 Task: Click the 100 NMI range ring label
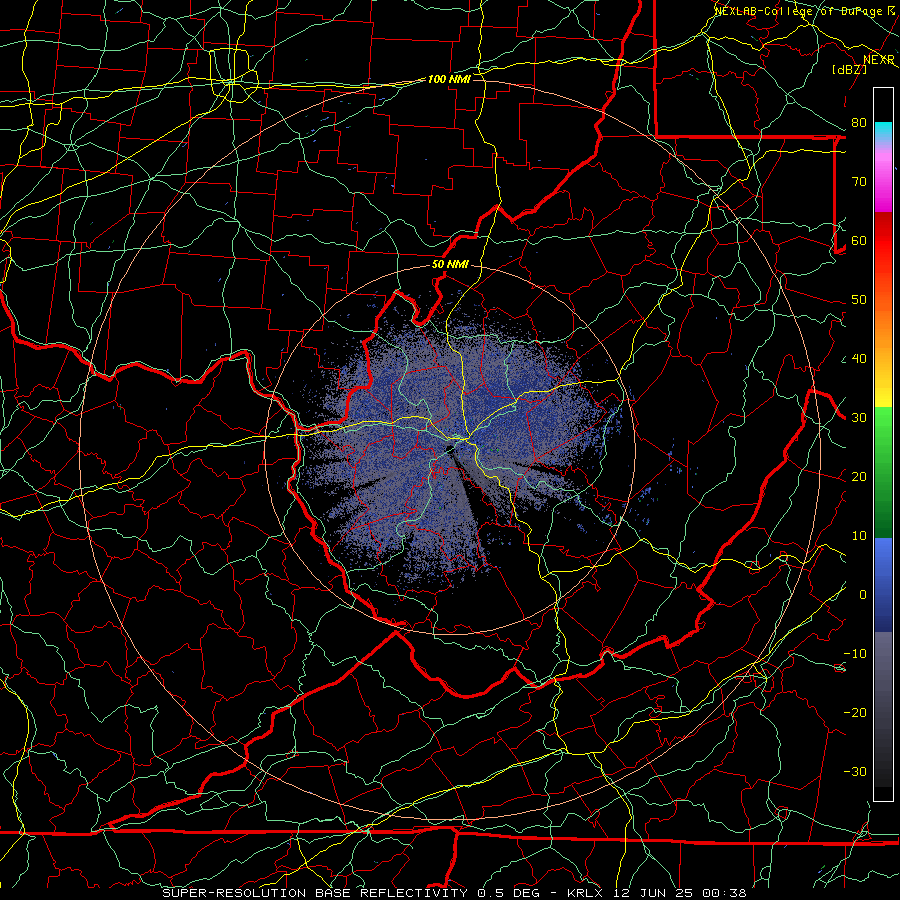coord(449,79)
